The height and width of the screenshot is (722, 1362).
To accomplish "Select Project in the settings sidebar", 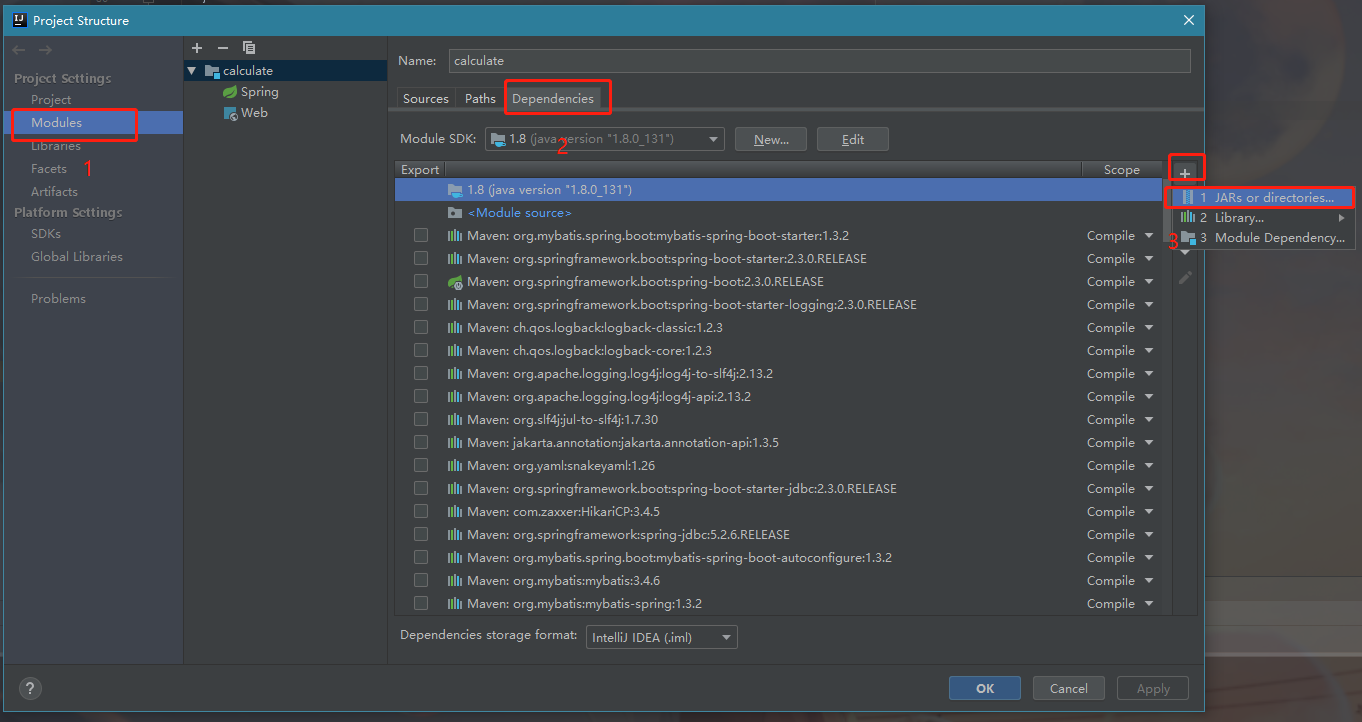I will coord(51,100).
